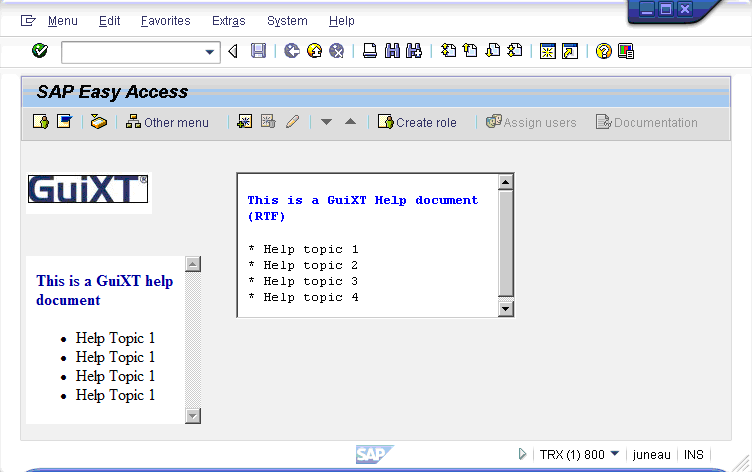Click the HTML help document scroll-up arrow

(193, 264)
